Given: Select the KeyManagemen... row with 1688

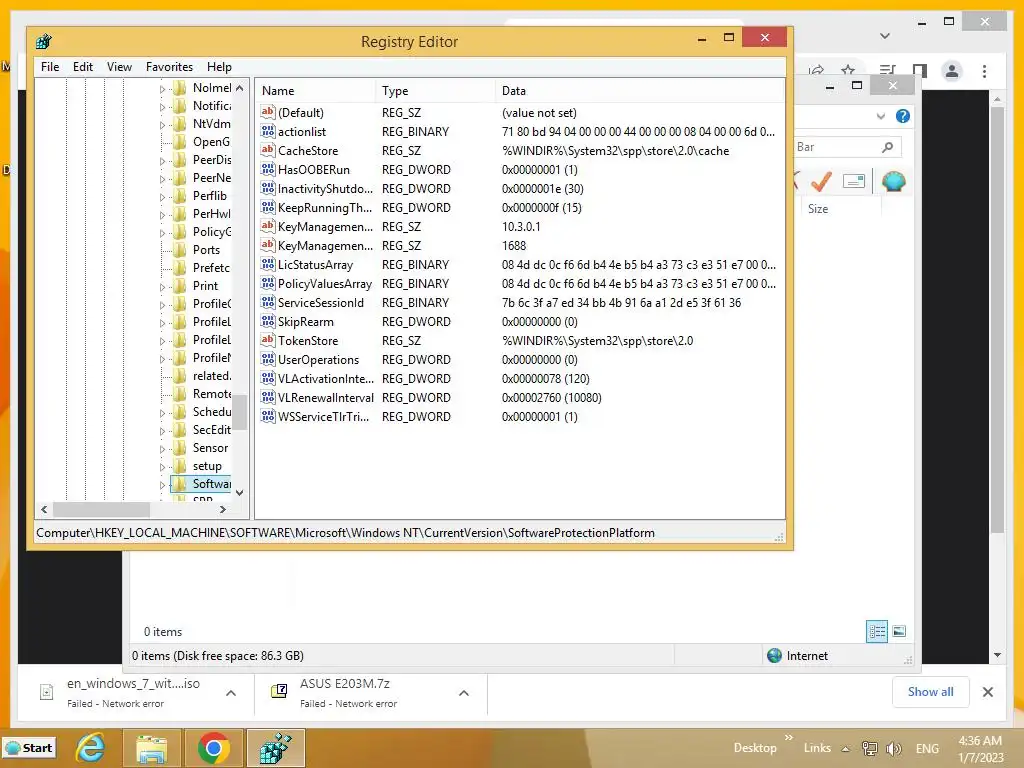Looking at the screenshot, I should point(519,246).
